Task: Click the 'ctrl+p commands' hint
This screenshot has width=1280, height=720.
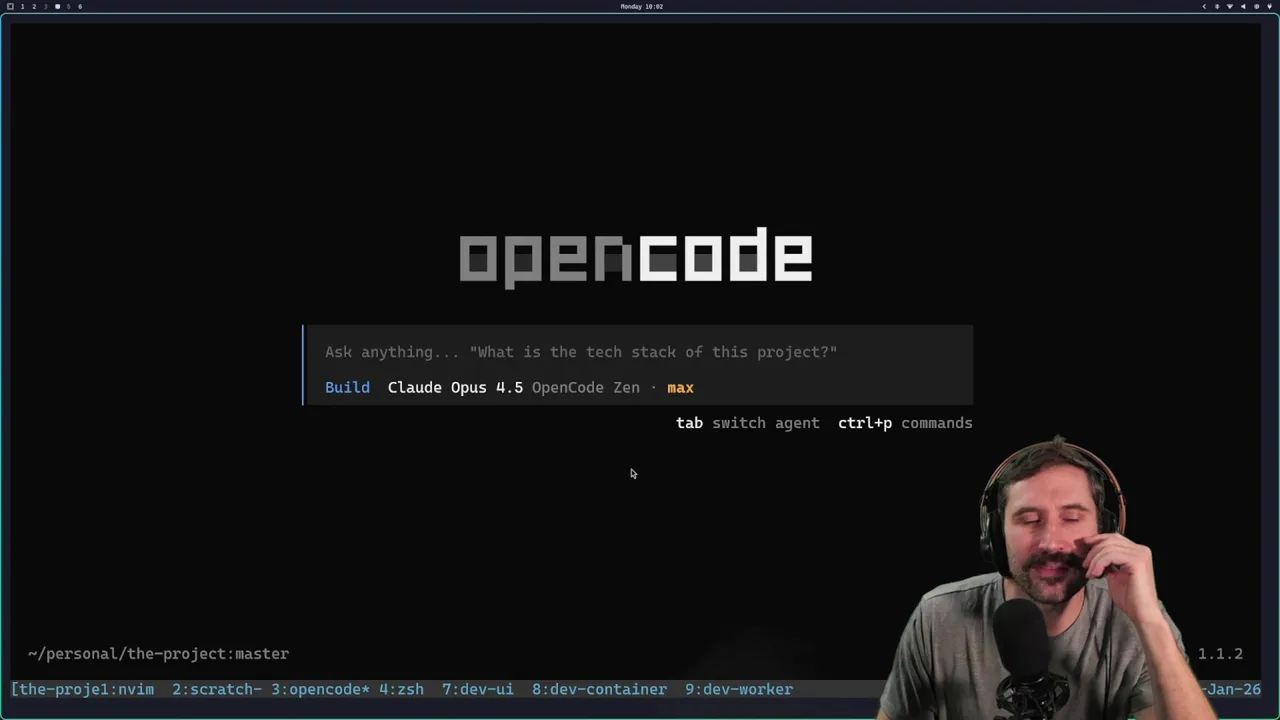Action: [x=905, y=423]
